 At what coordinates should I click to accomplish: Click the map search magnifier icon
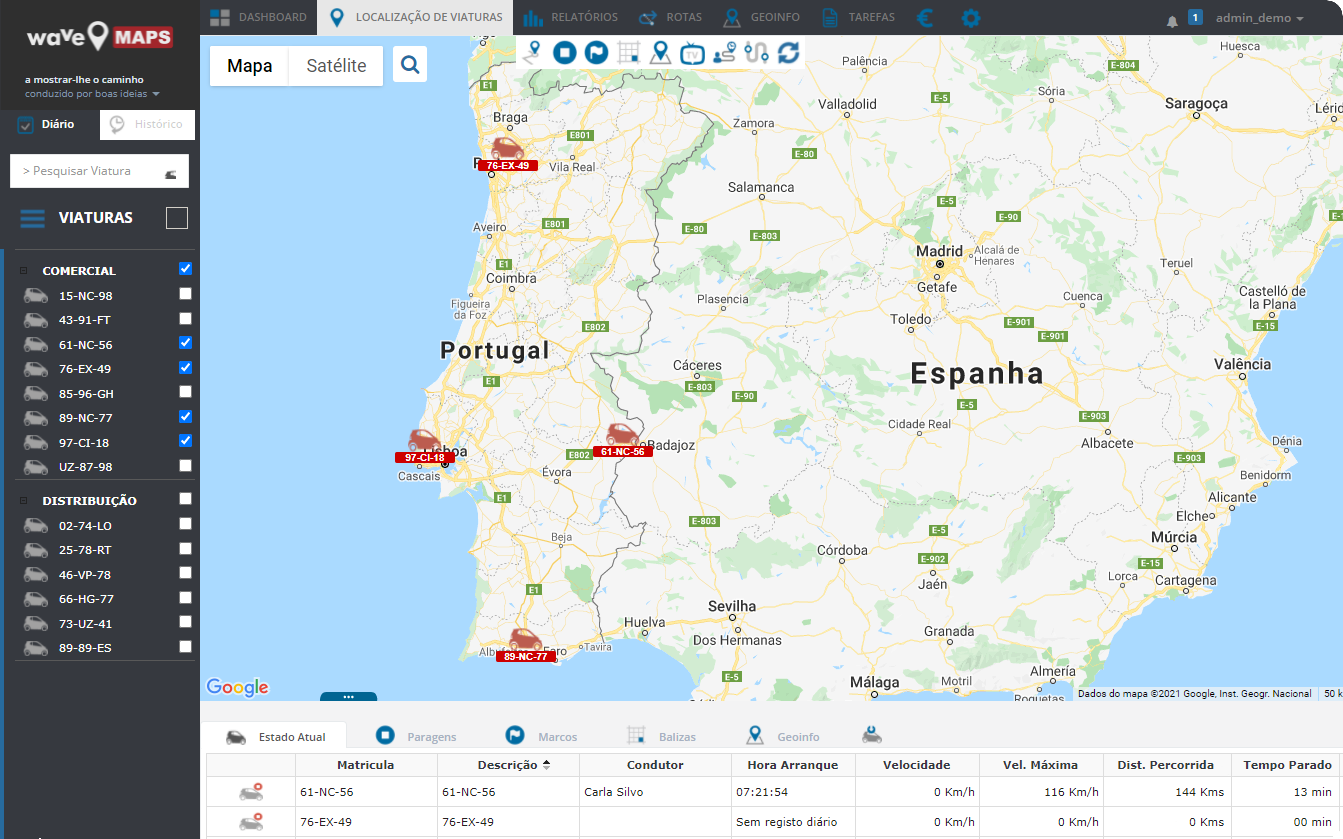(x=410, y=65)
